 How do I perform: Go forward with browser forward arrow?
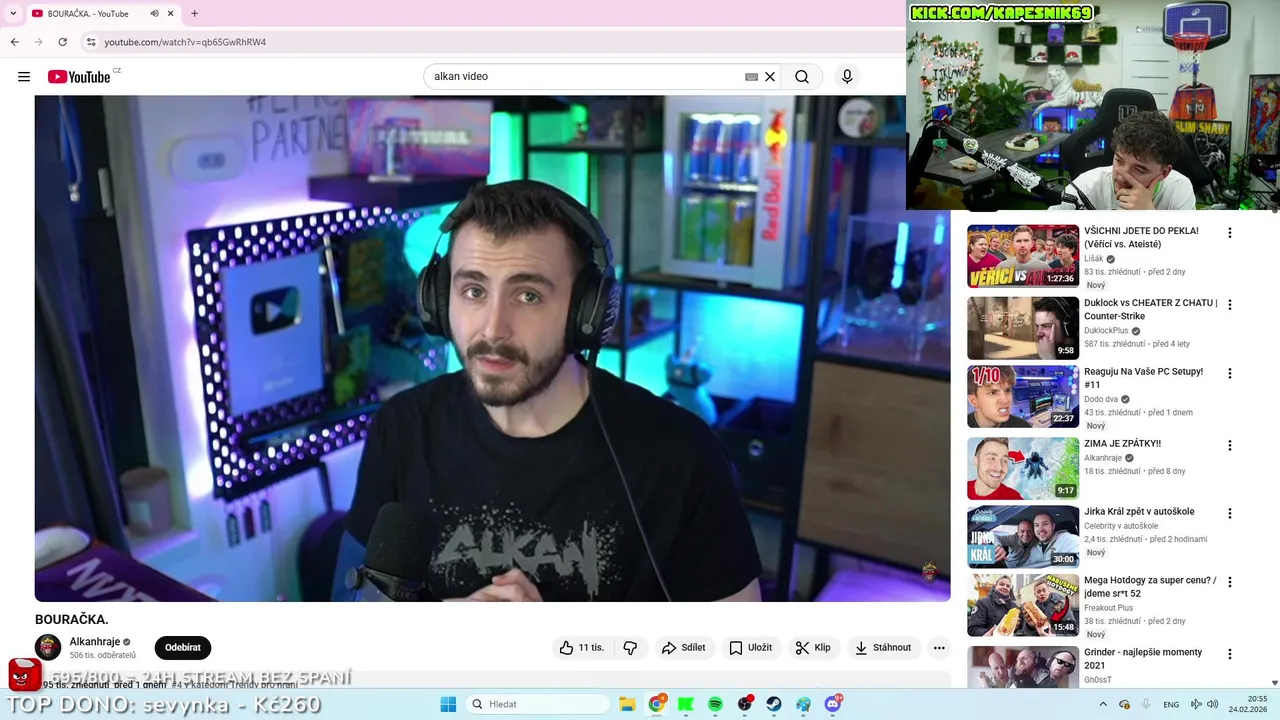click(38, 42)
